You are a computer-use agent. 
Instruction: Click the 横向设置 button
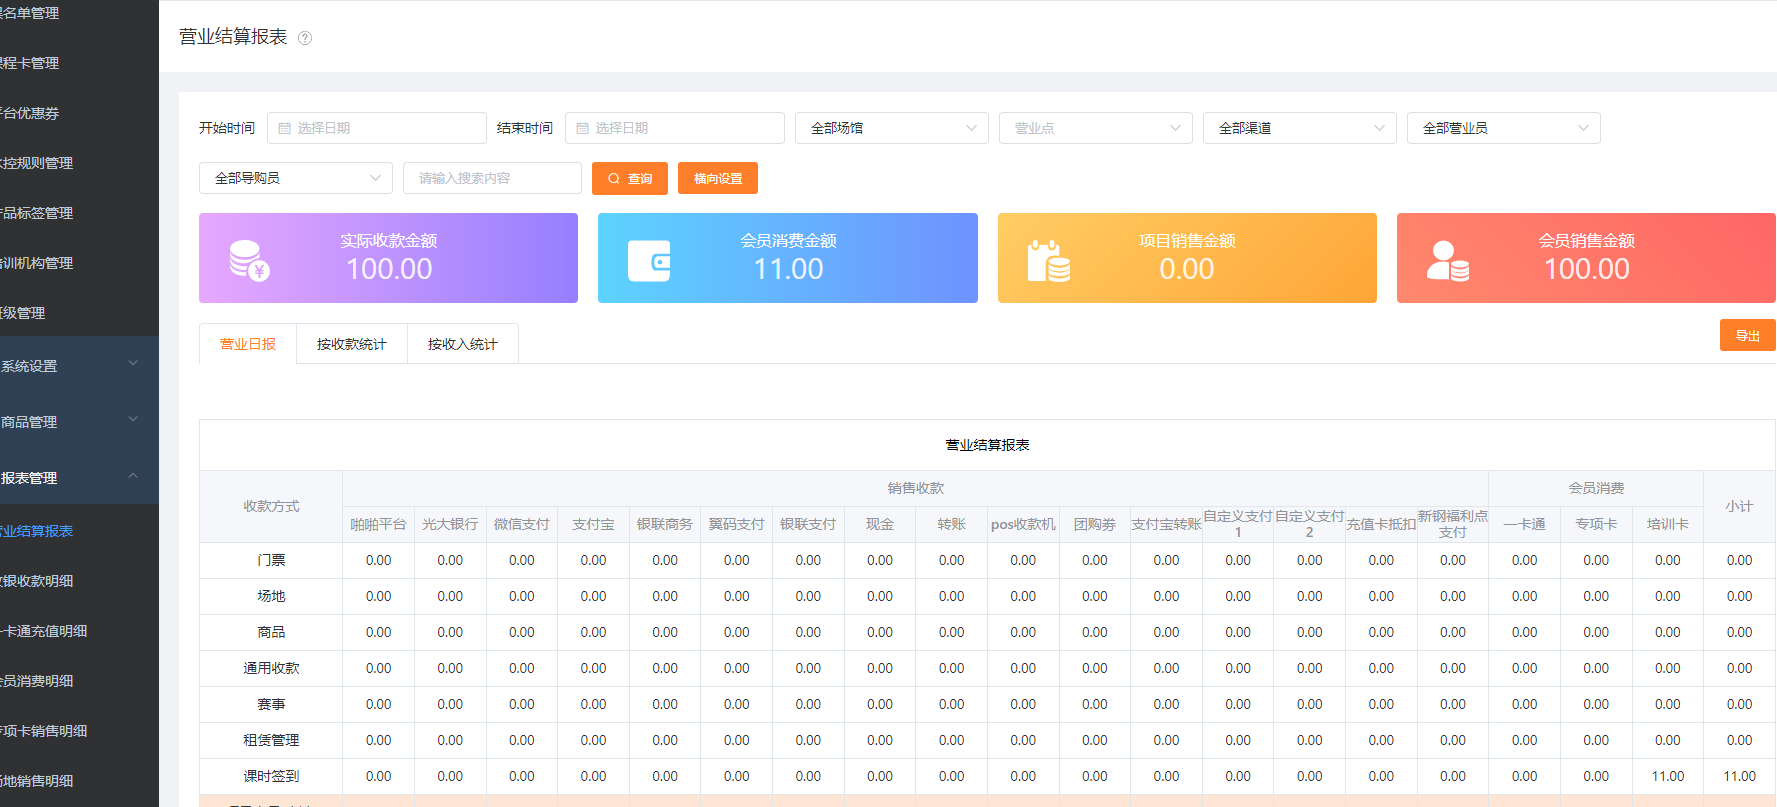718,178
